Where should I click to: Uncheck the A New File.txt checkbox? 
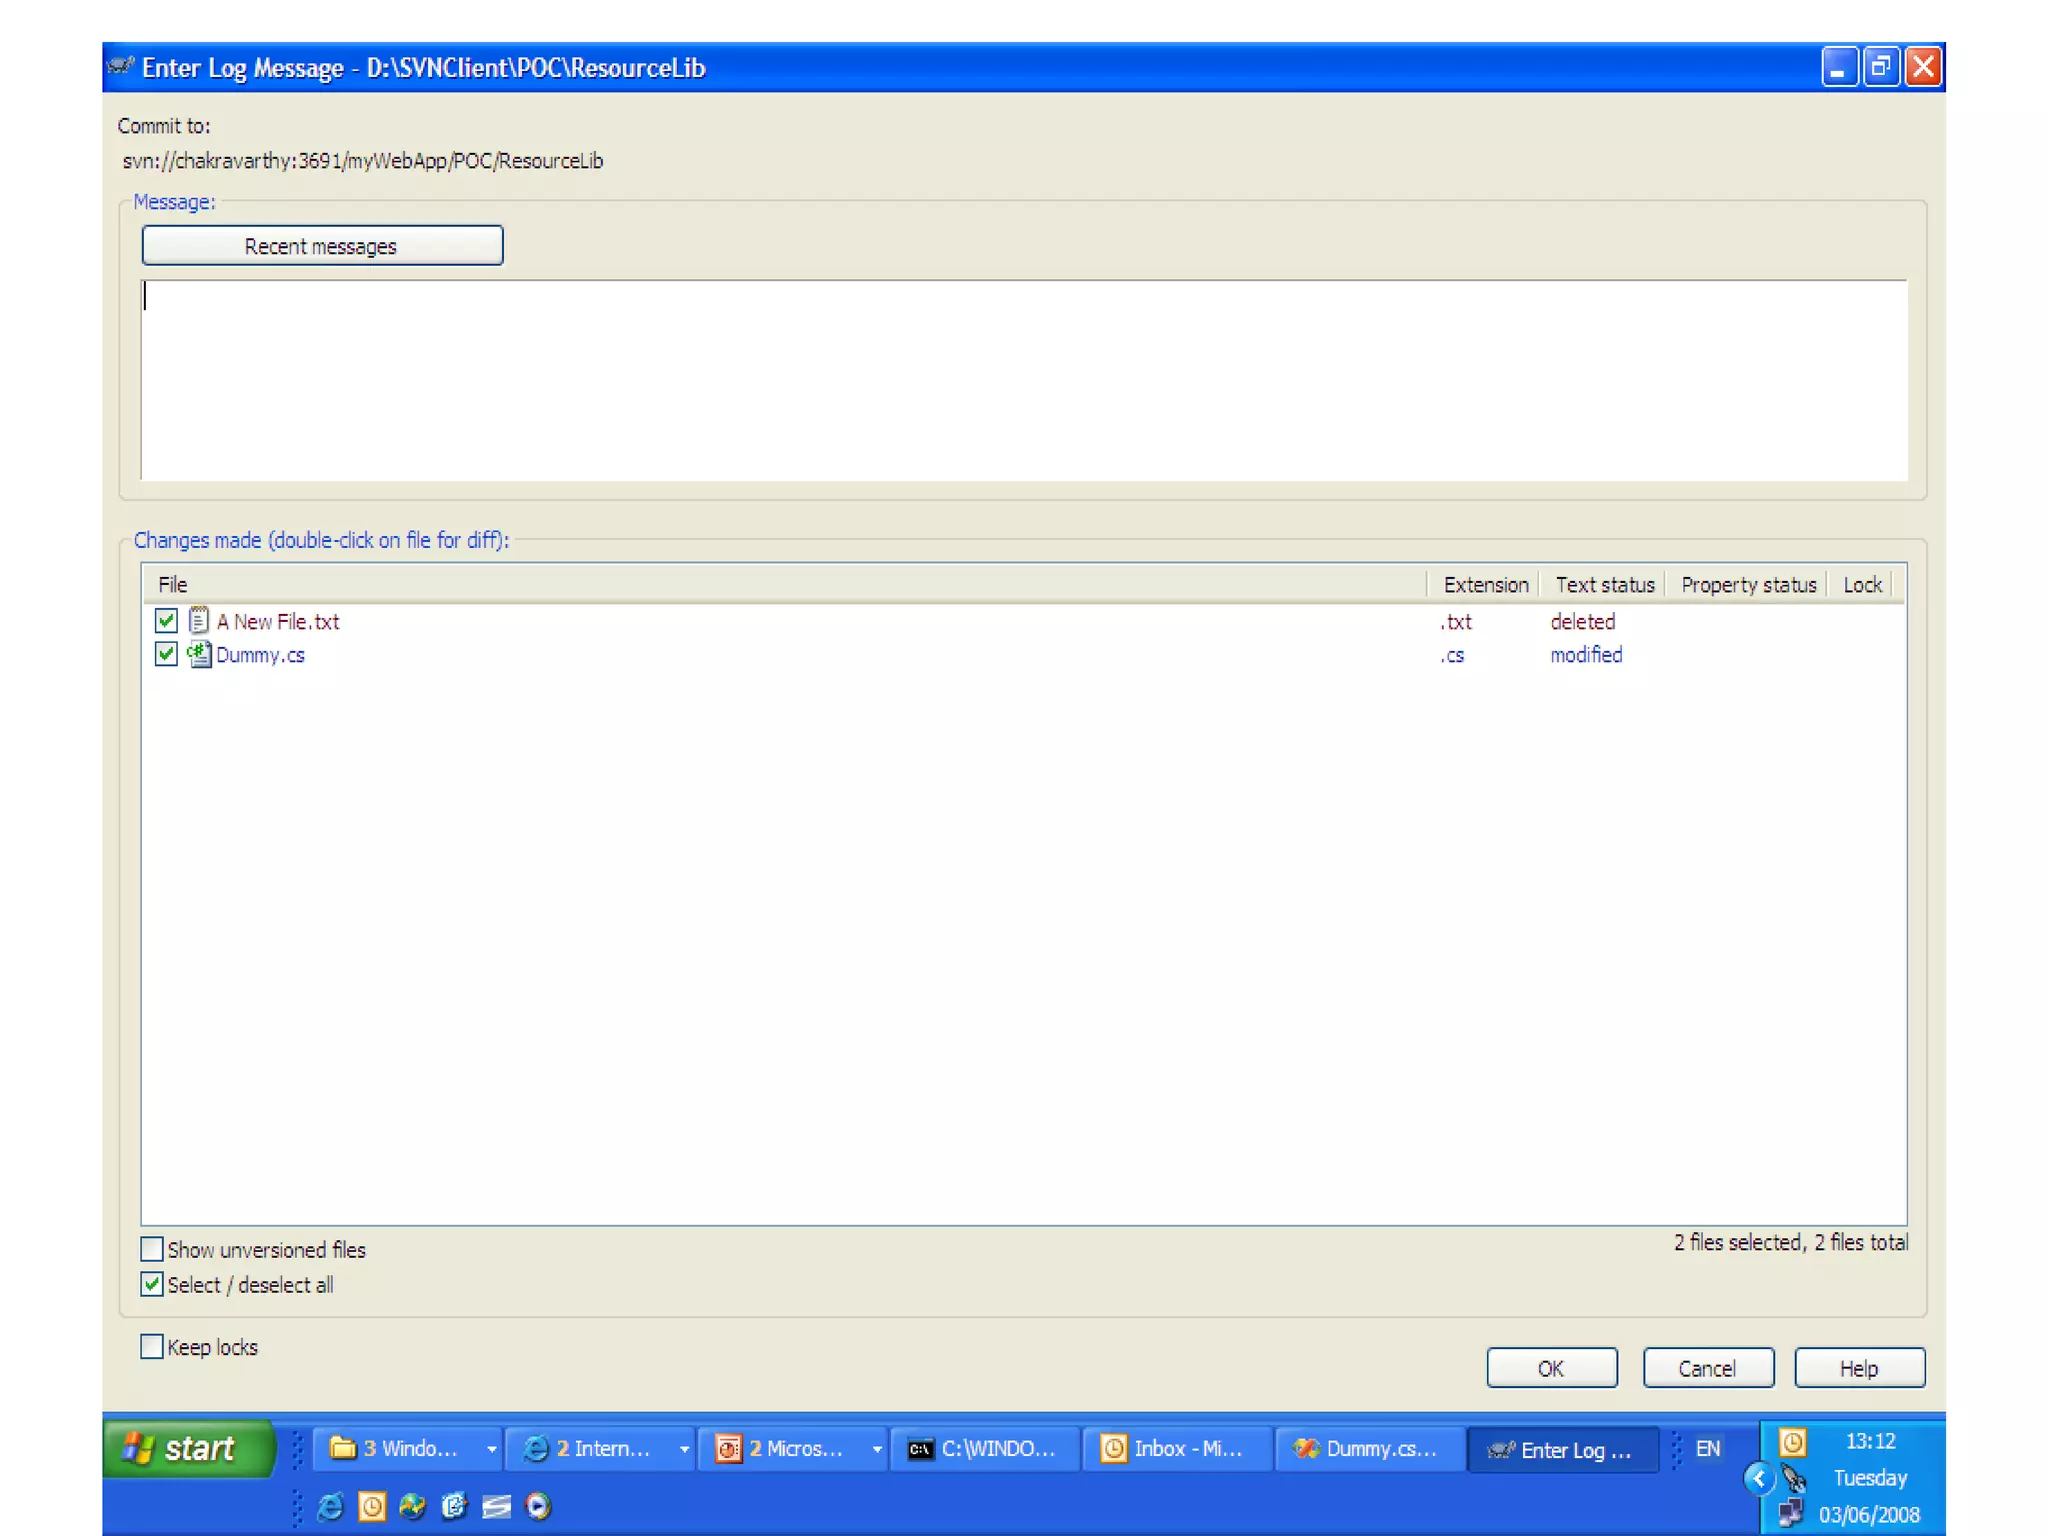tap(166, 621)
